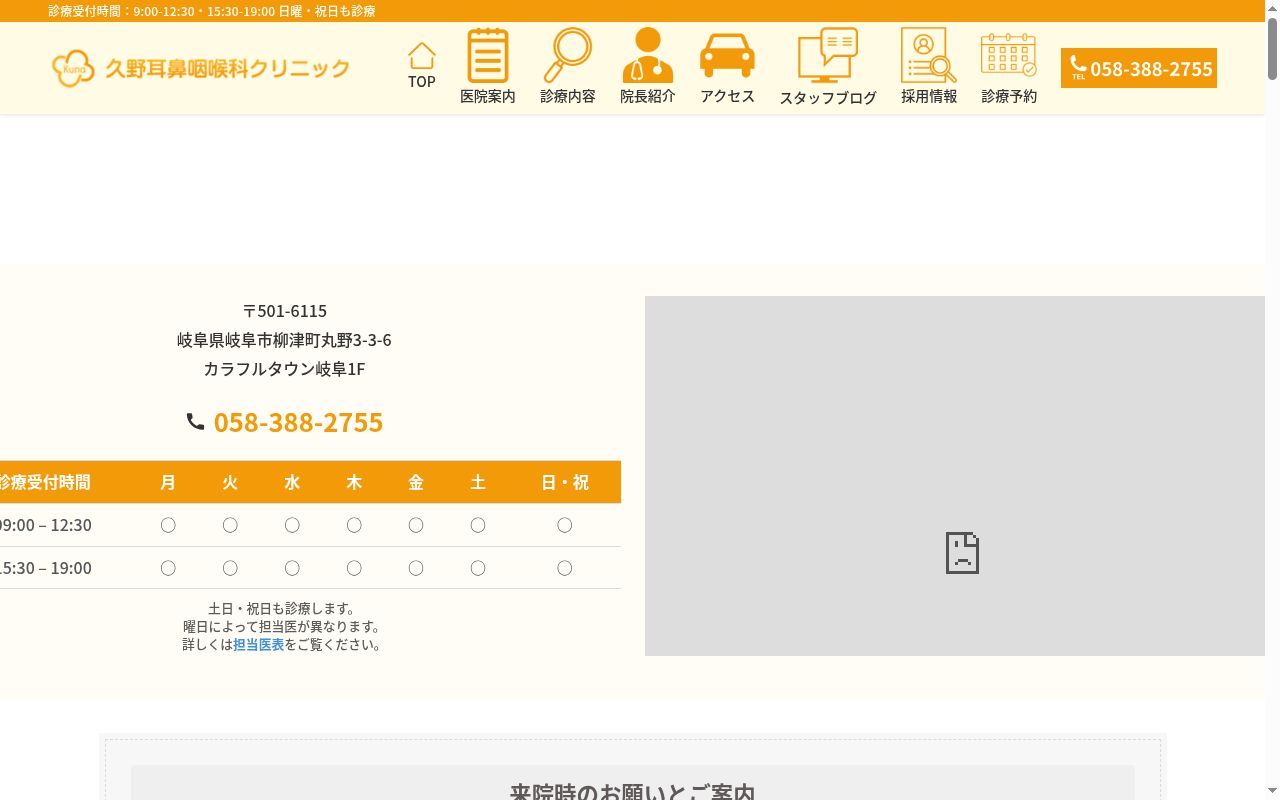Click 来院時のお願いとご案内 heading
Viewport: 1280px width, 800px height.
(632, 791)
